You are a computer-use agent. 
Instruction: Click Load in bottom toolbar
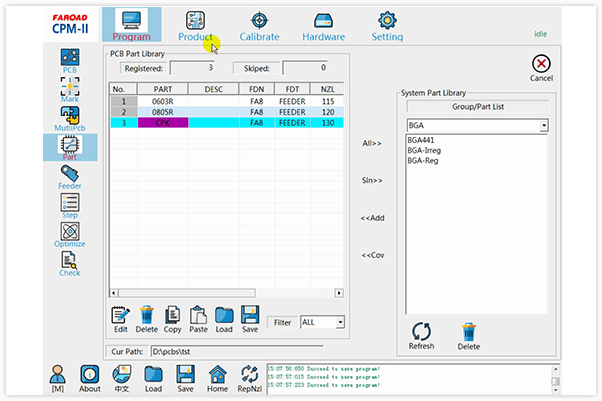pos(153,379)
